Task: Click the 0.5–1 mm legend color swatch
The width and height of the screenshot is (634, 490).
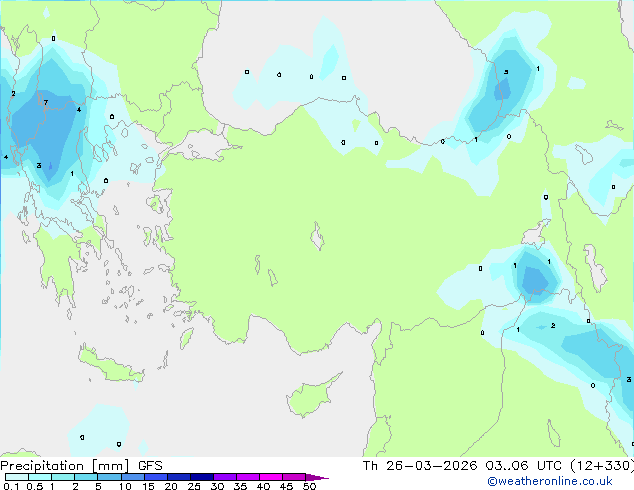Action: [40, 477]
